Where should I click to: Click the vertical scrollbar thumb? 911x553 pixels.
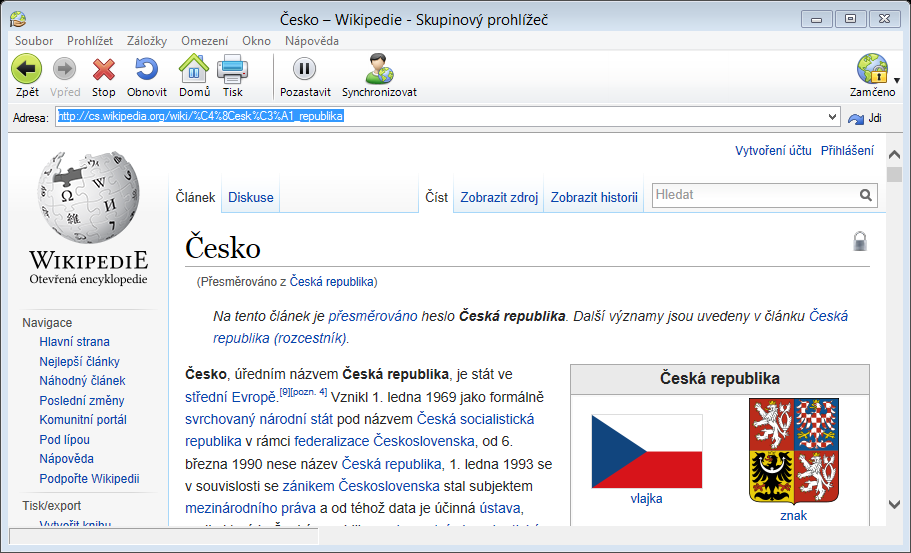pyautogui.click(x=895, y=174)
